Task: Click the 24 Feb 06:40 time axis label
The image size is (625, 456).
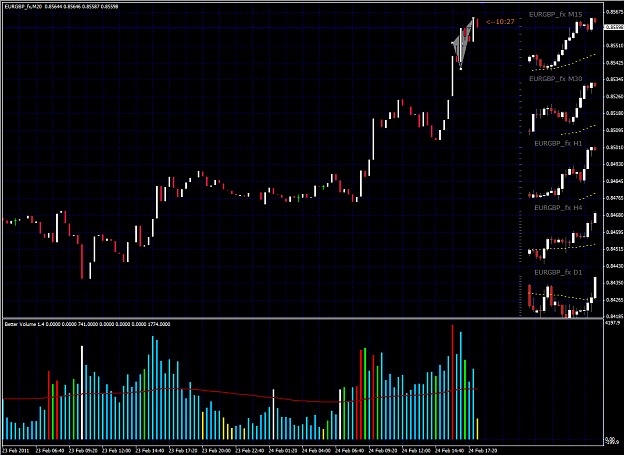Action: (x=350, y=451)
